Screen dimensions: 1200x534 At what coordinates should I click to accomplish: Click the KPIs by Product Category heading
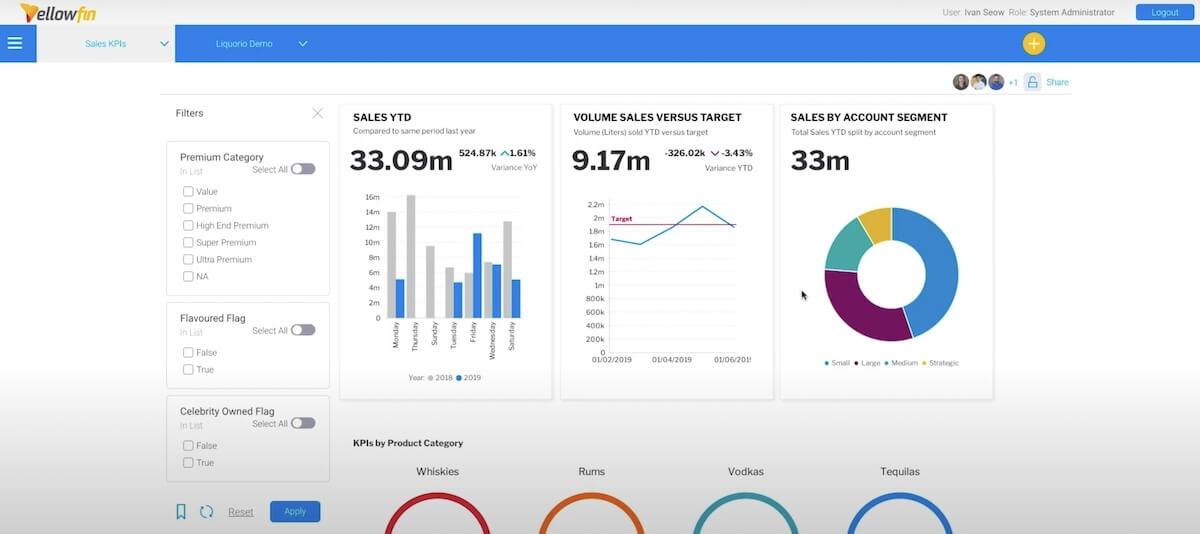(x=408, y=443)
